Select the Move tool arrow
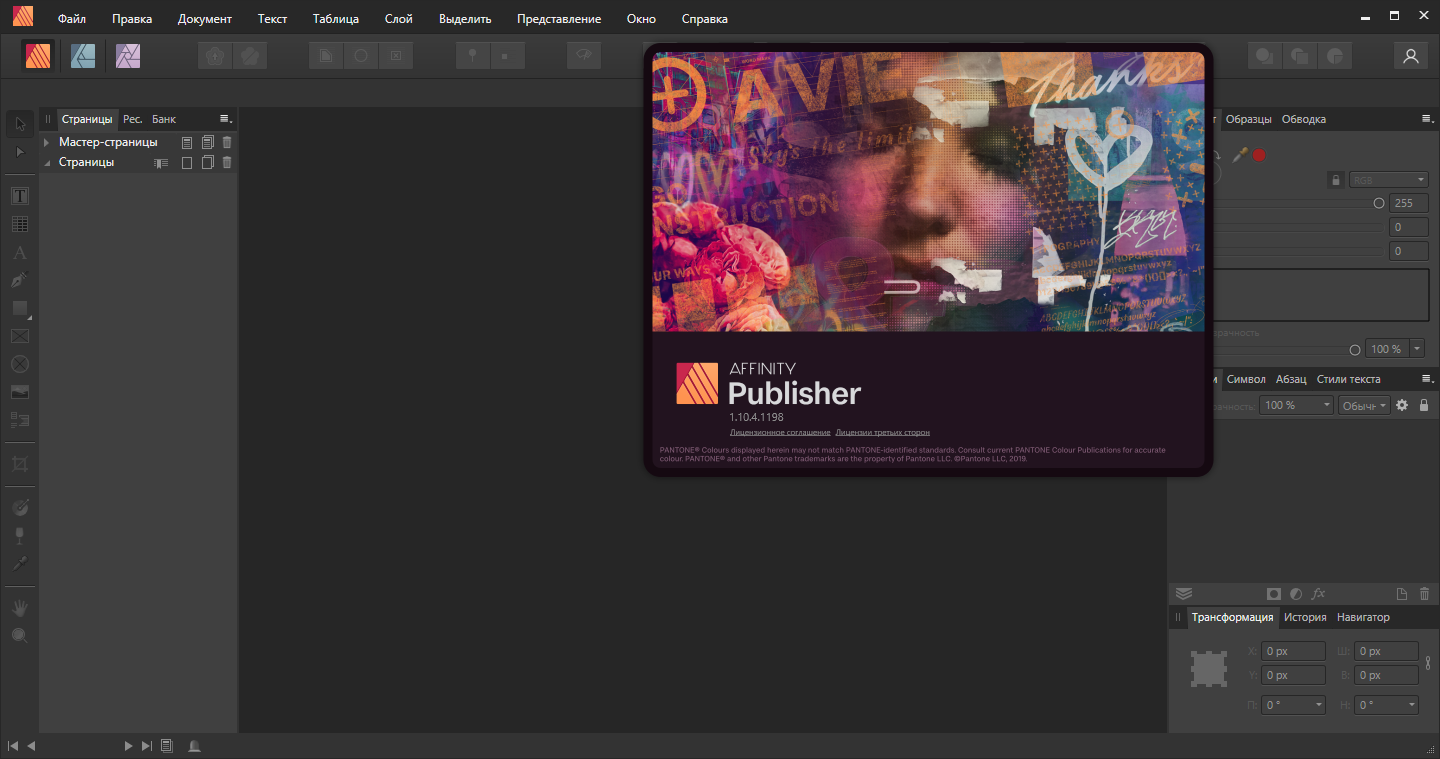This screenshot has width=1440, height=759. coord(20,124)
